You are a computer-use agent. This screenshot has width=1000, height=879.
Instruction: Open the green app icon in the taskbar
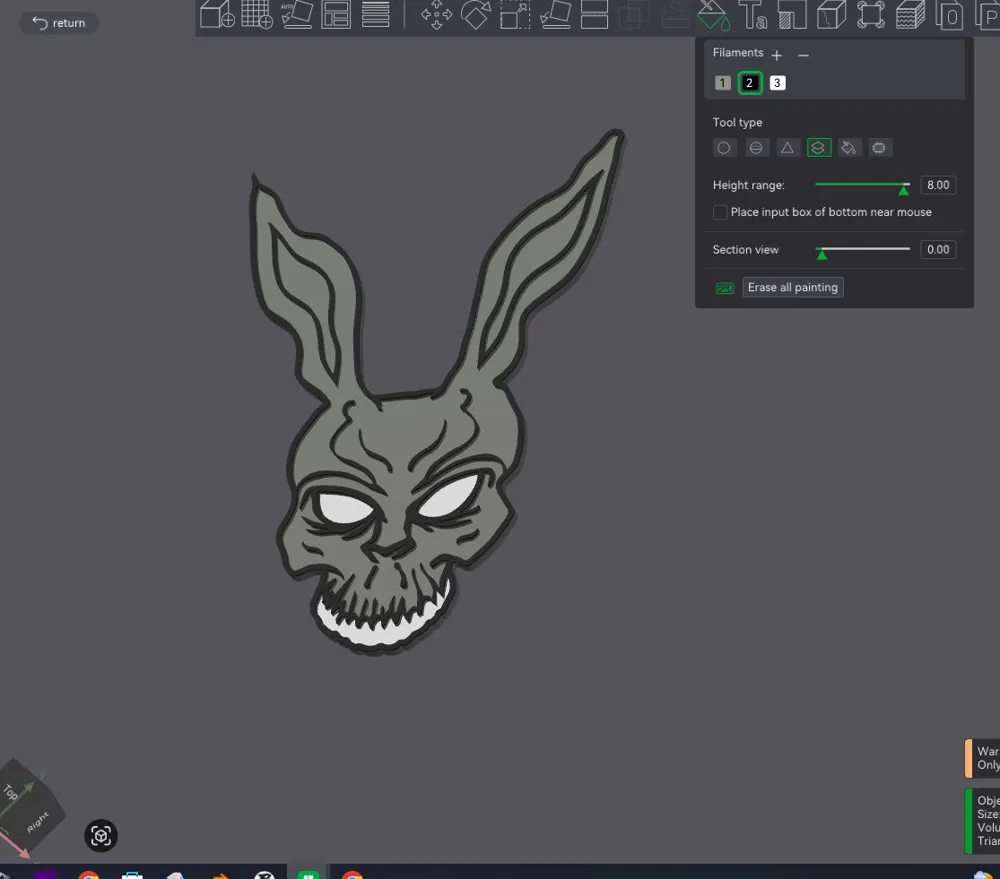(308, 875)
